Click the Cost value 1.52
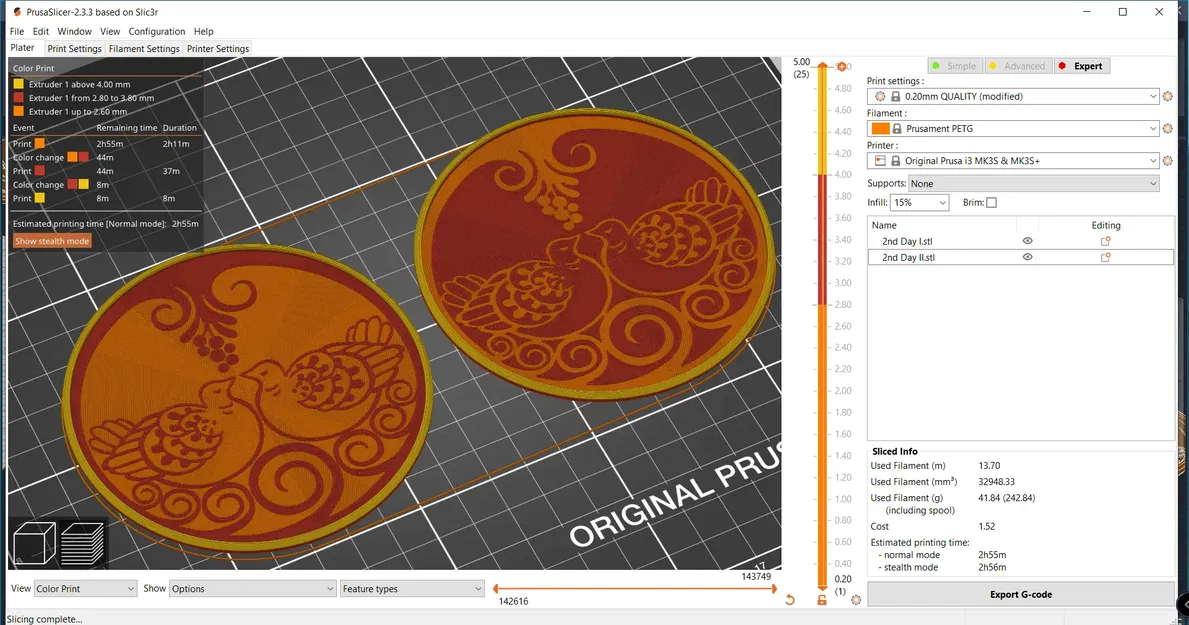1189x625 pixels. 987,526
